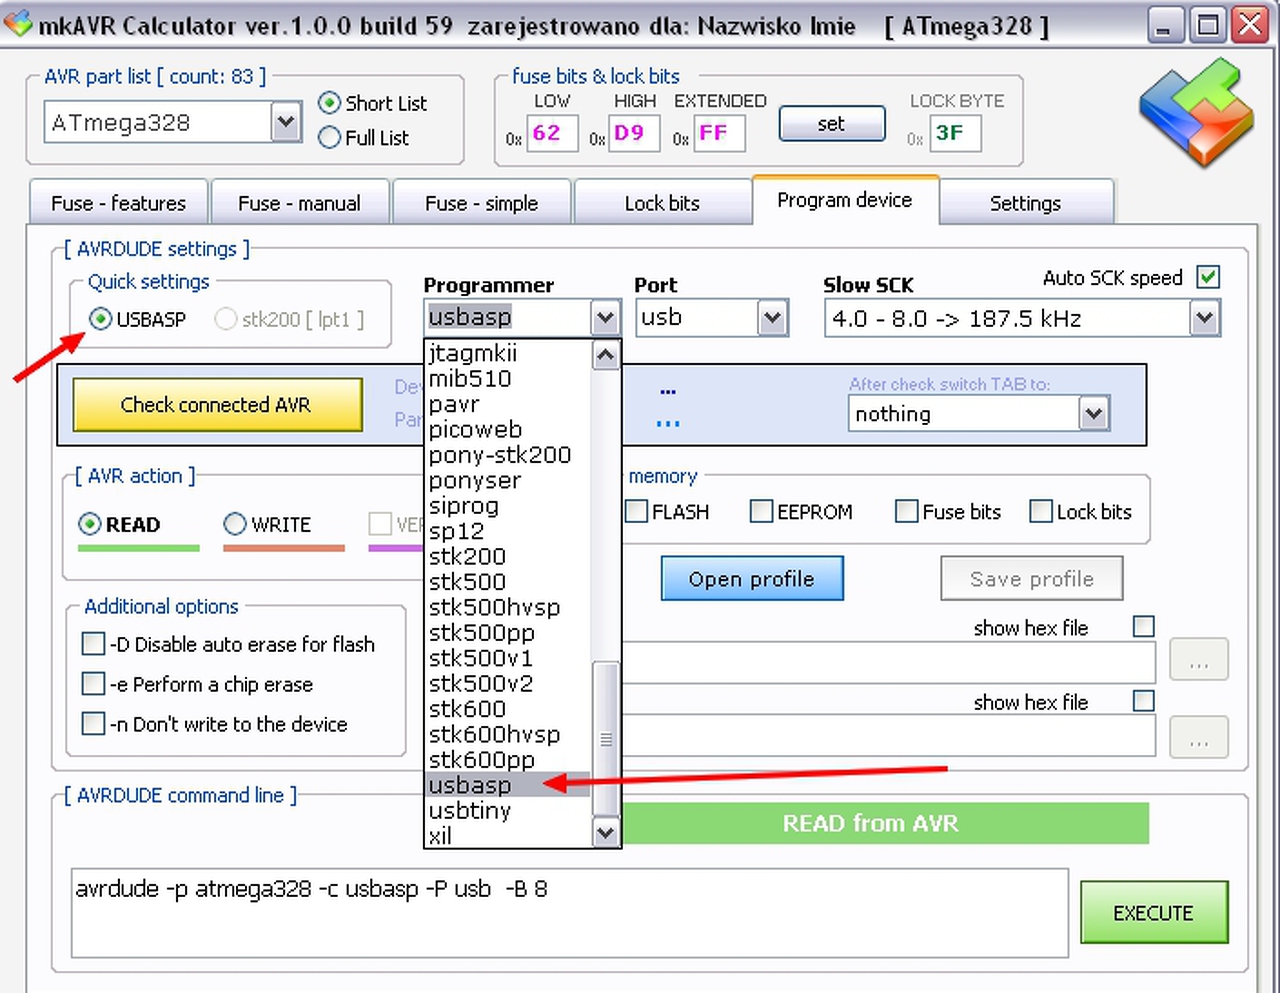Click the fuse bits set button
This screenshot has width=1280, height=993.
point(831,124)
